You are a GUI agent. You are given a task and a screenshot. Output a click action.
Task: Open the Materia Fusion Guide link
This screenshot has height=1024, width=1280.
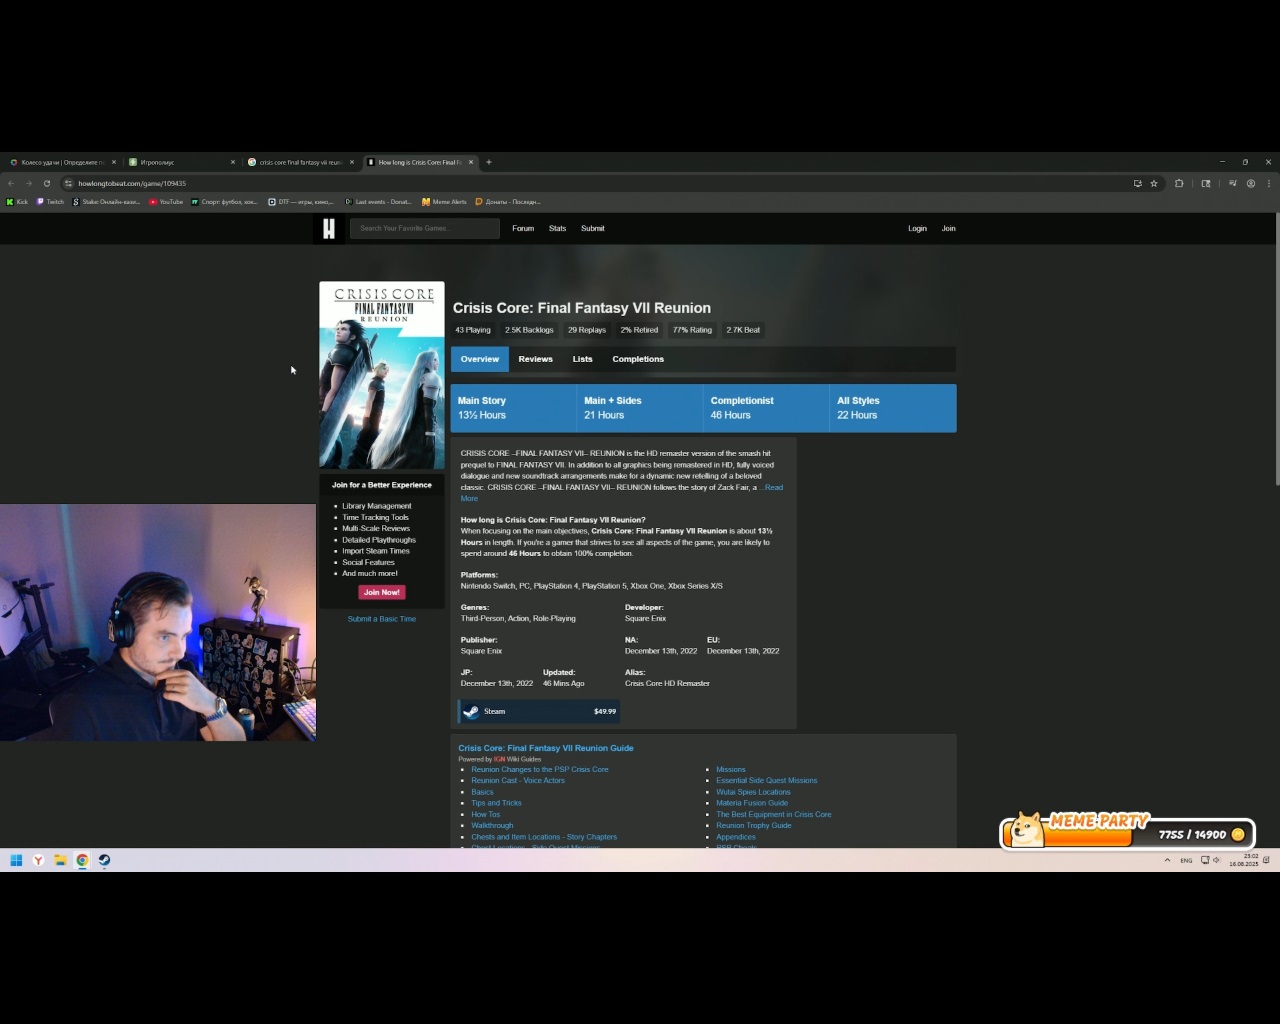tap(752, 803)
